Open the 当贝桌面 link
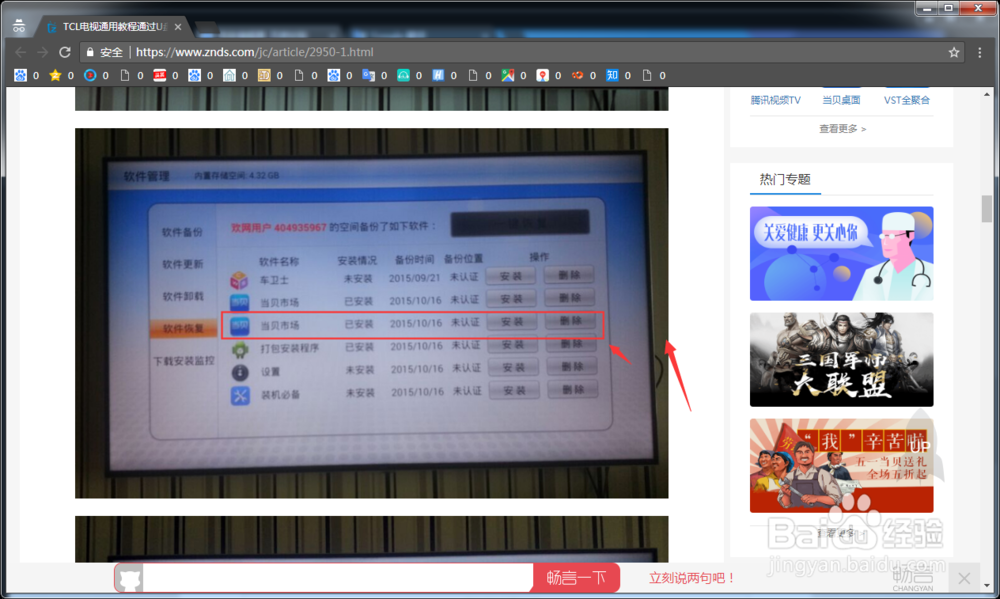 pyautogui.click(x=841, y=100)
